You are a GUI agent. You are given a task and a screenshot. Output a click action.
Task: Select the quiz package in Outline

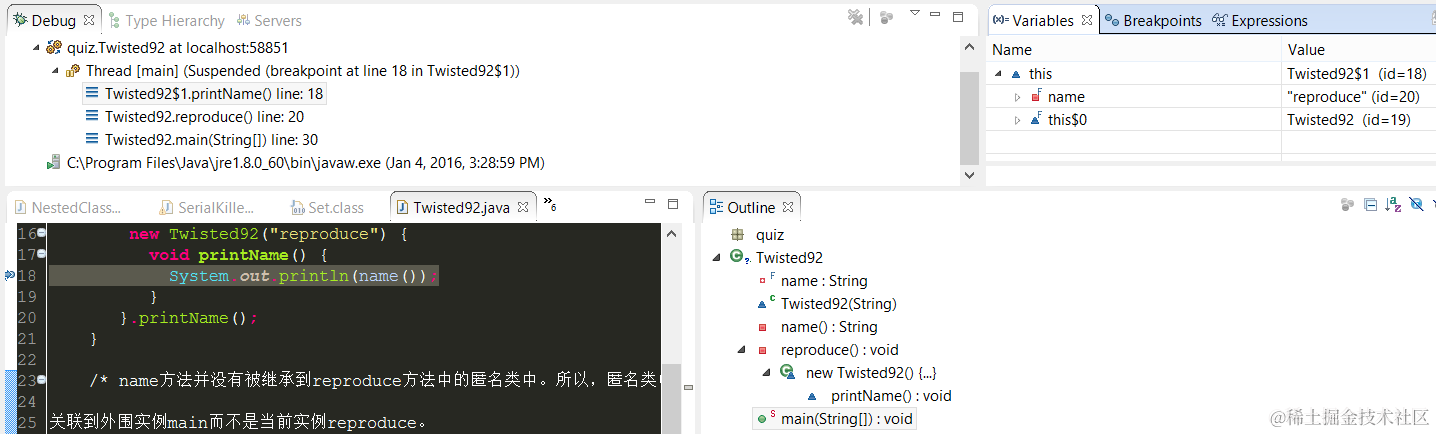(758, 235)
